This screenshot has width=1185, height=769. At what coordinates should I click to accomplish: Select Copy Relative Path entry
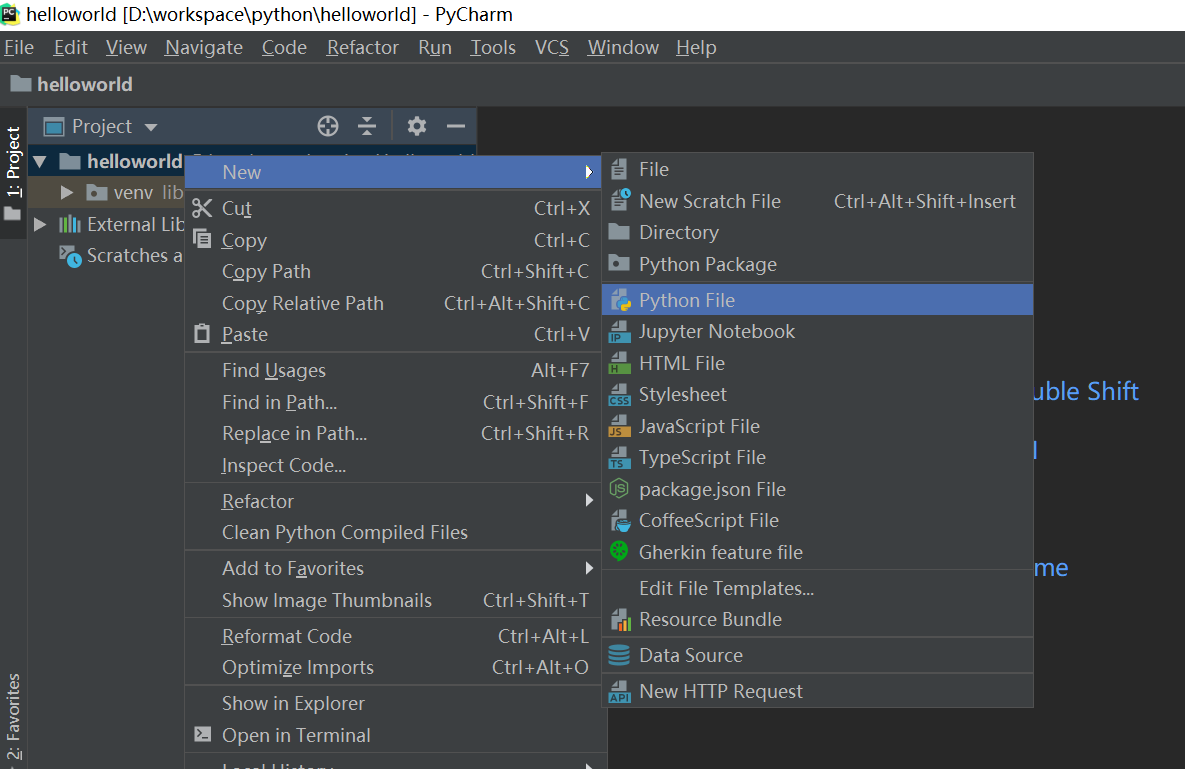point(393,303)
